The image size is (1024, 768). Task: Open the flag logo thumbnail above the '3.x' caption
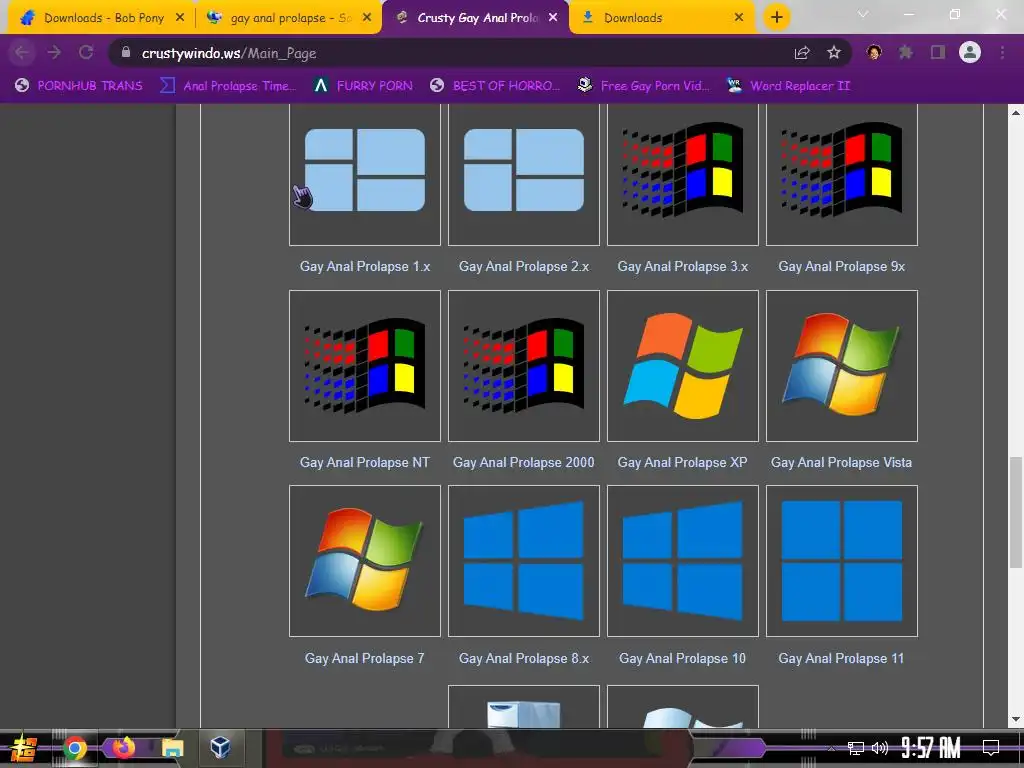pos(682,171)
